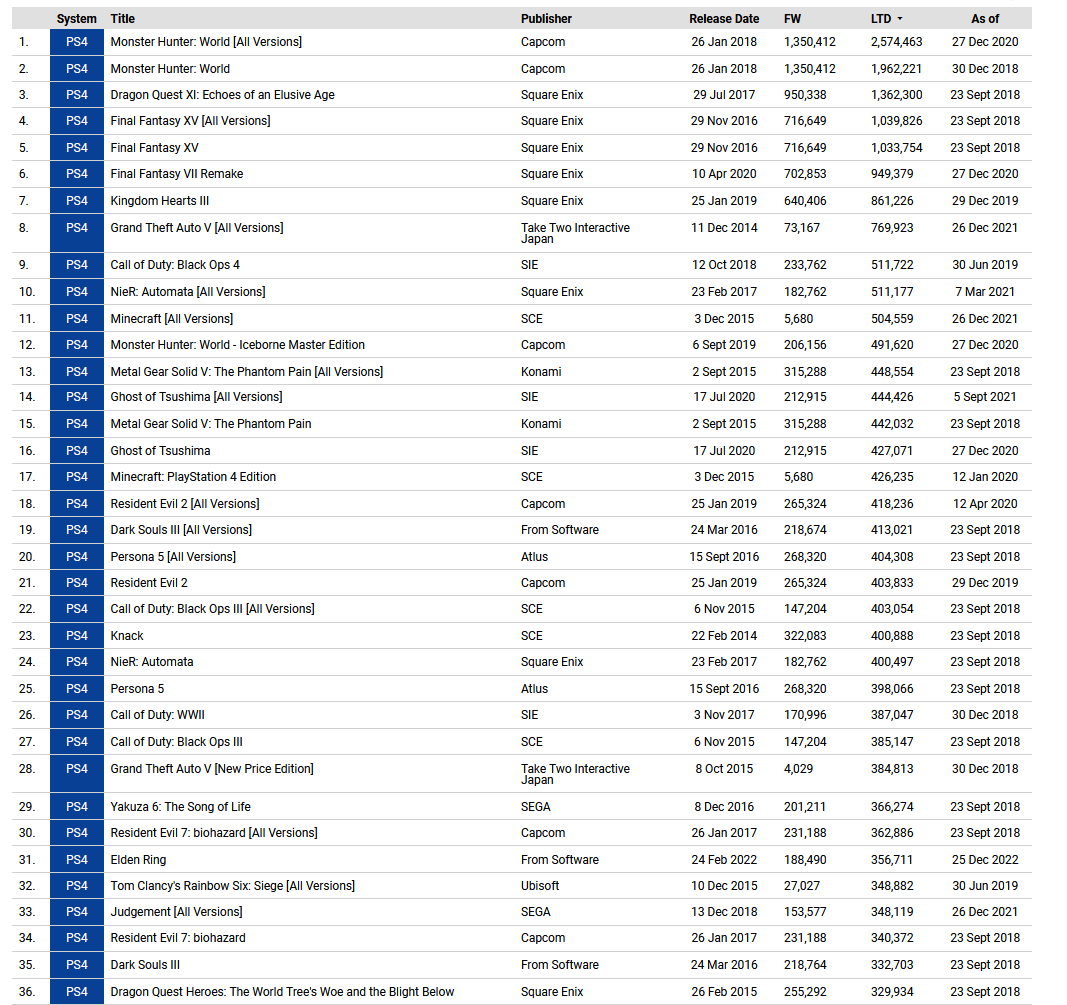This screenshot has width=1067, height=1005.
Task: Click the PS4 badge beside Kingdom Hearts III
Action: pyautogui.click(x=77, y=201)
